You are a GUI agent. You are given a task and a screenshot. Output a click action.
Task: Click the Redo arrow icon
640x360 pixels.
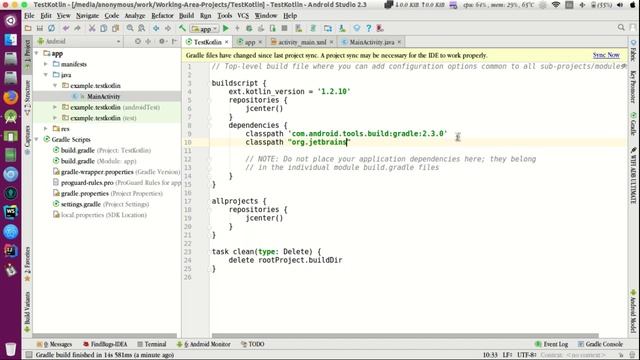[77, 28]
